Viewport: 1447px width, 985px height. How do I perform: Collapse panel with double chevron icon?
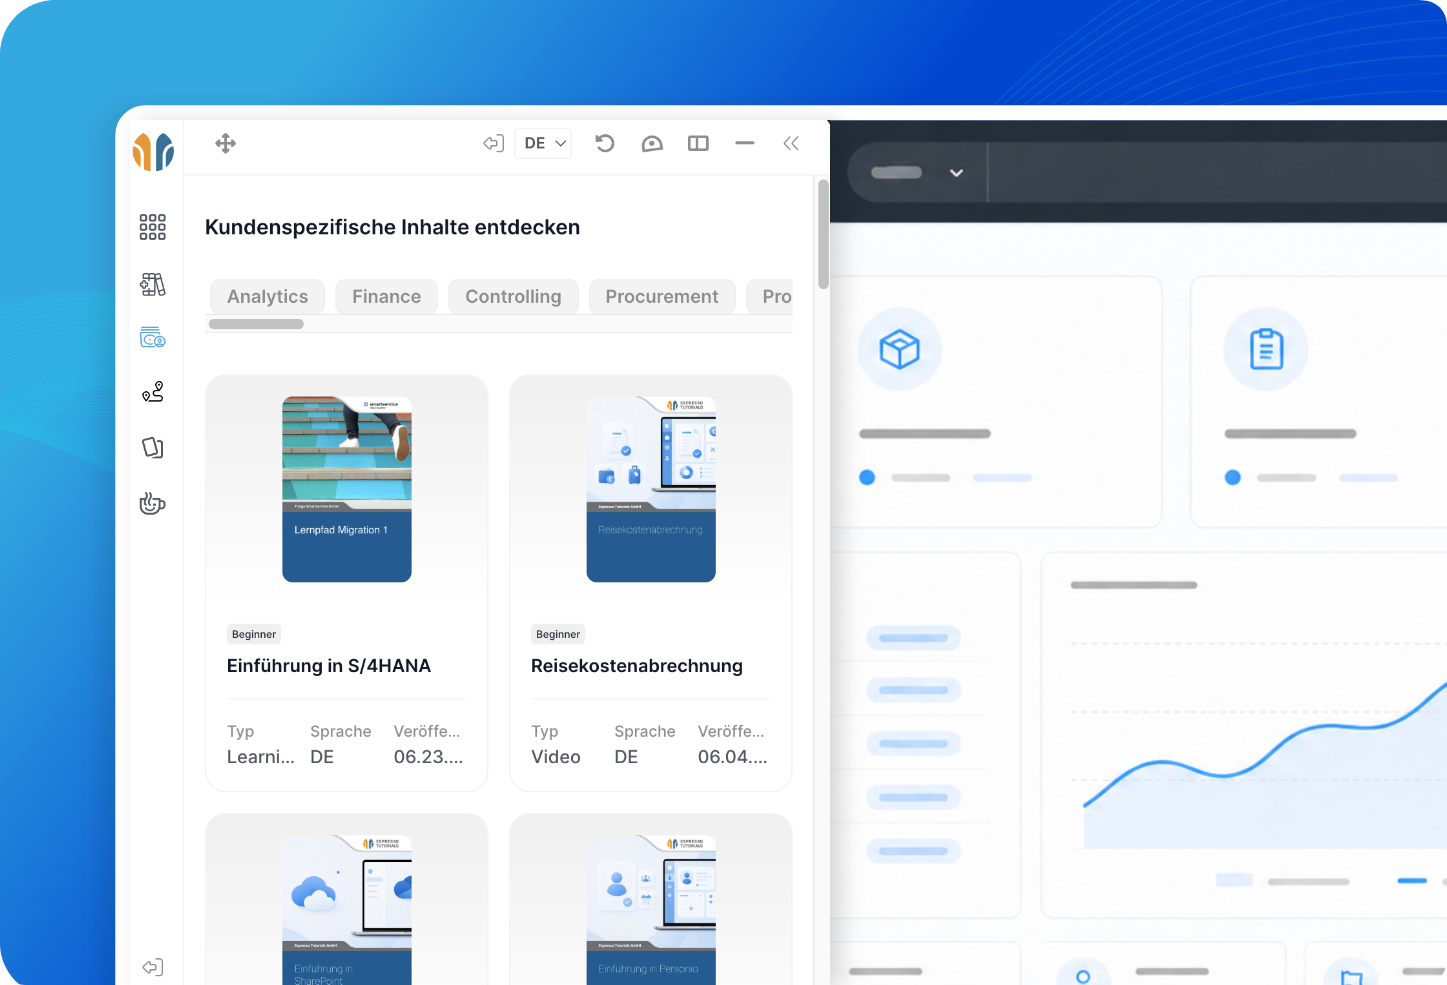(791, 143)
